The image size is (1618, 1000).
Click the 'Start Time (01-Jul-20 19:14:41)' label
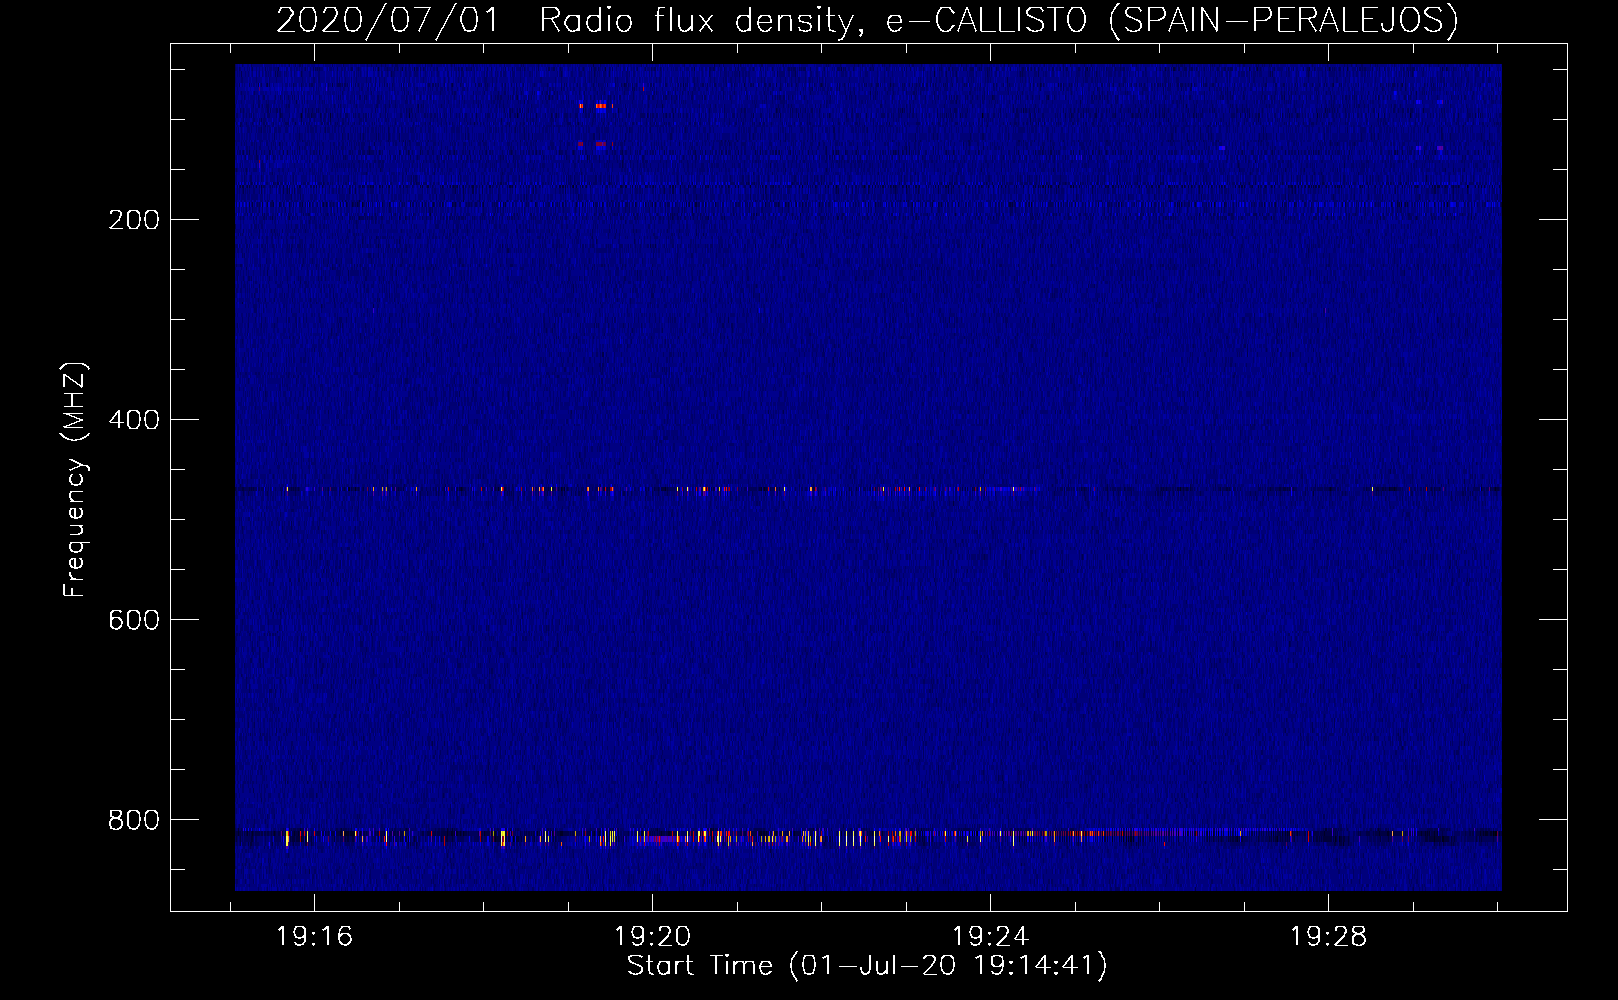pos(867,966)
